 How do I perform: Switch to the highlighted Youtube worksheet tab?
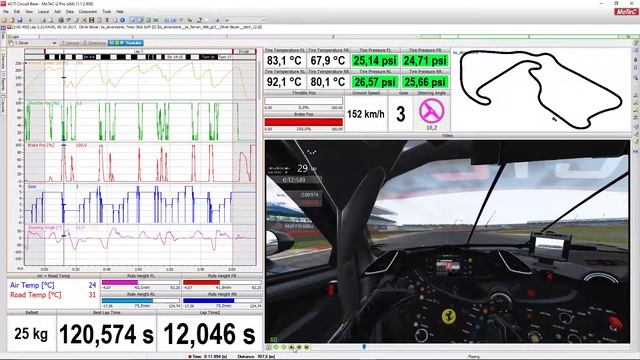[125, 43]
